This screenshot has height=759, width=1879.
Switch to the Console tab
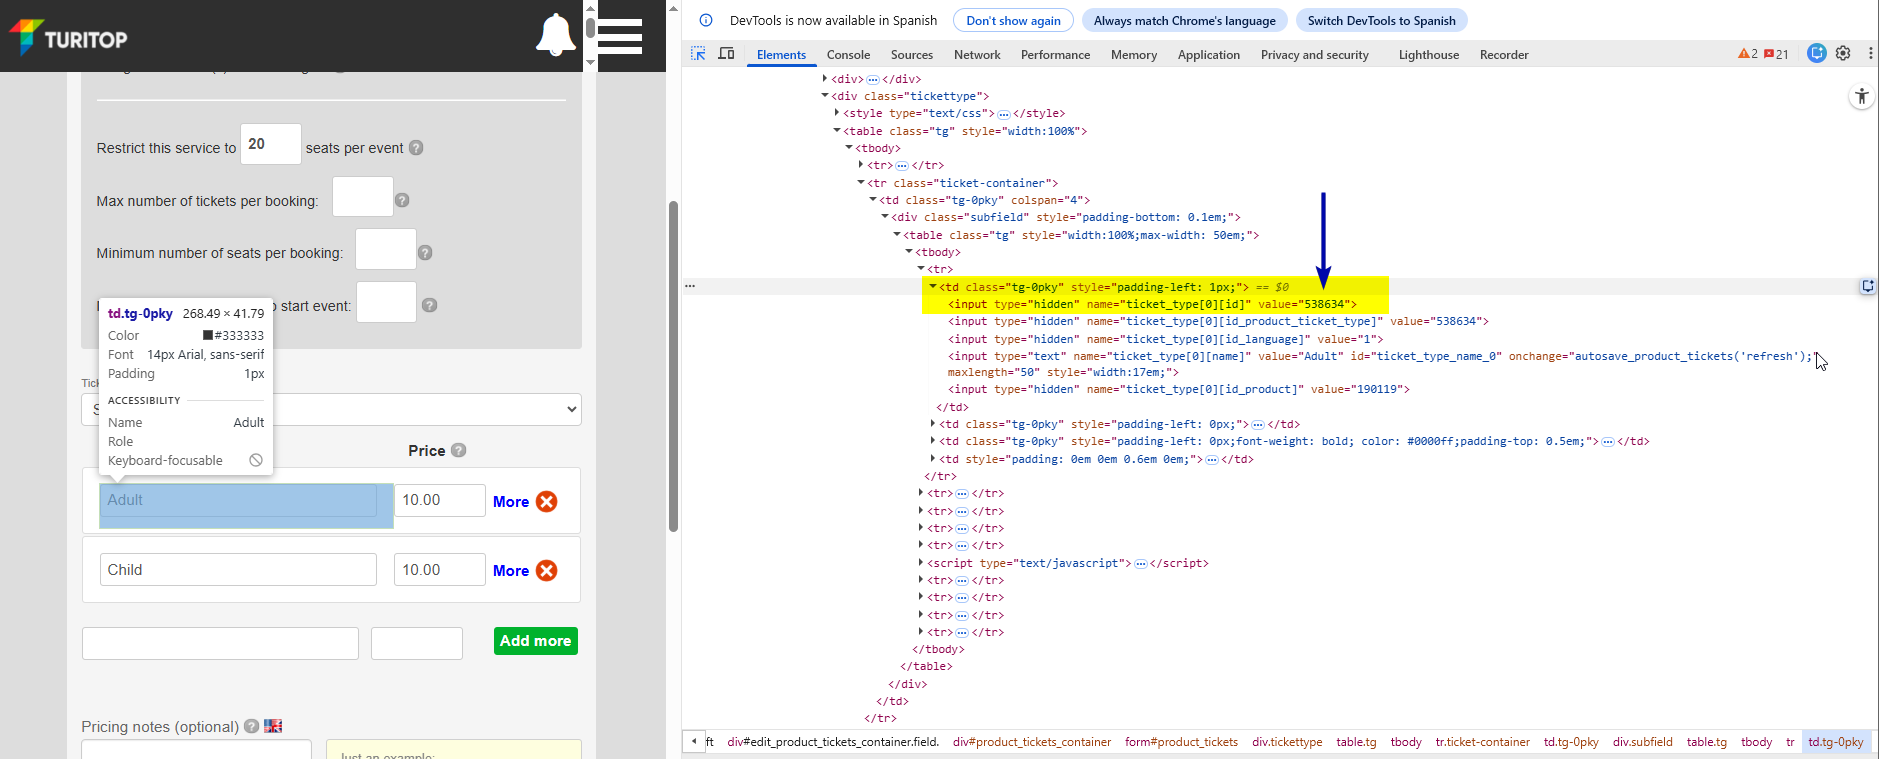(848, 55)
